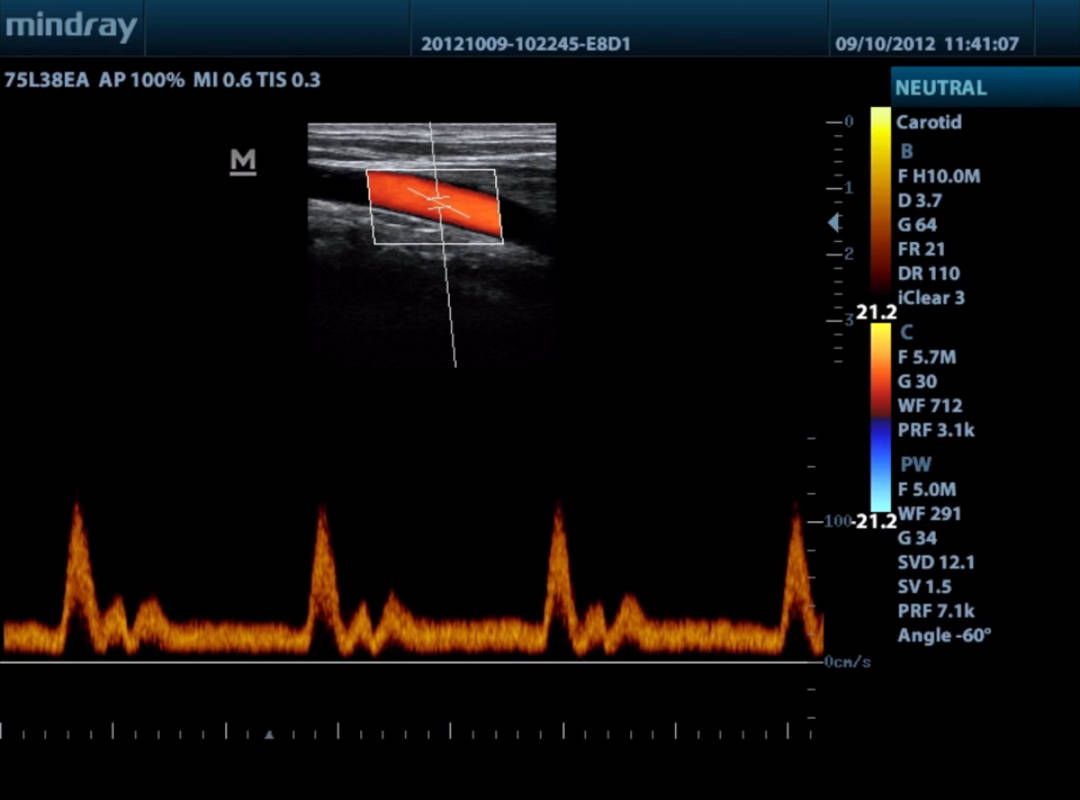Select the NEUTRAL header label
The height and width of the screenshot is (800, 1080).
(940, 88)
